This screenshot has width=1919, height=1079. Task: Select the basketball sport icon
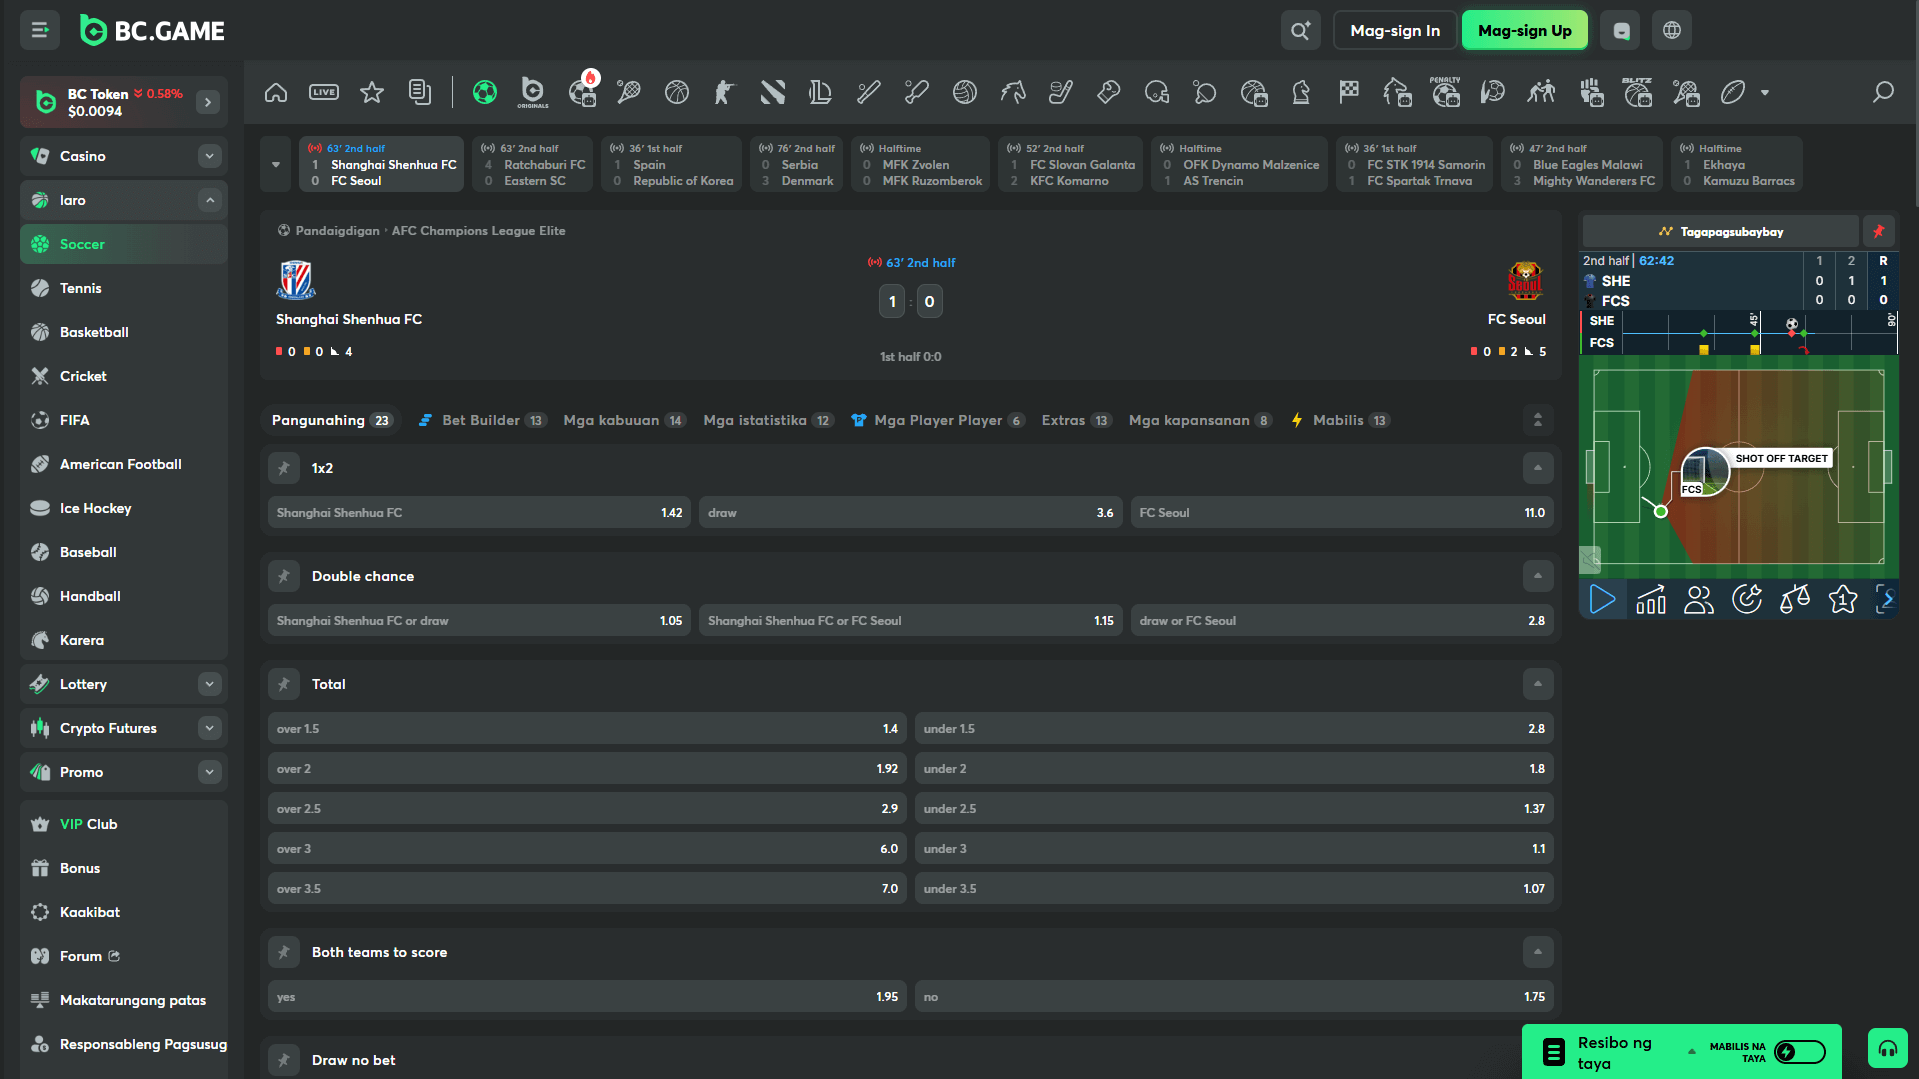tap(677, 93)
